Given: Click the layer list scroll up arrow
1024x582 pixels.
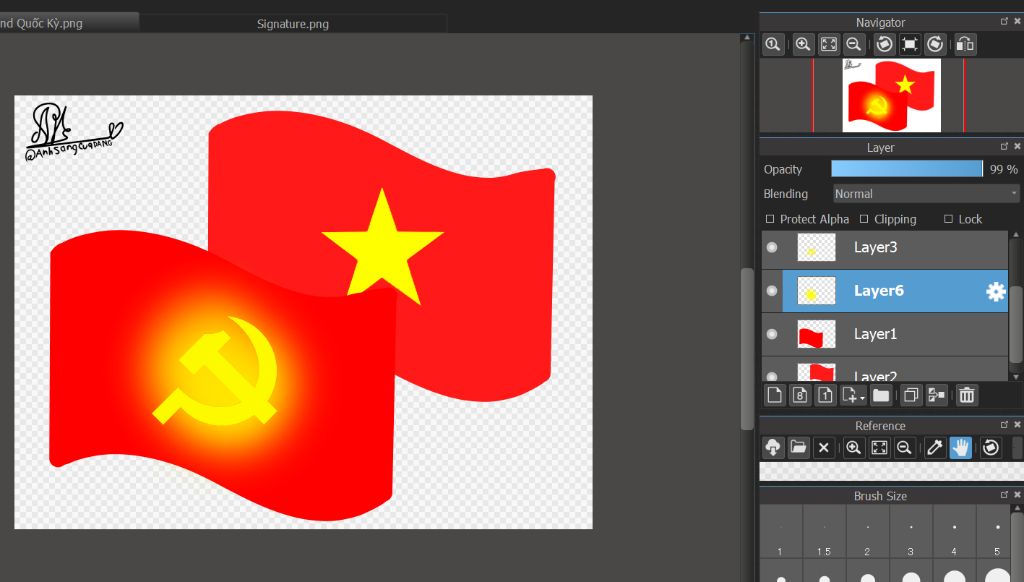Looking at the screenshot, I should 1016,235.
